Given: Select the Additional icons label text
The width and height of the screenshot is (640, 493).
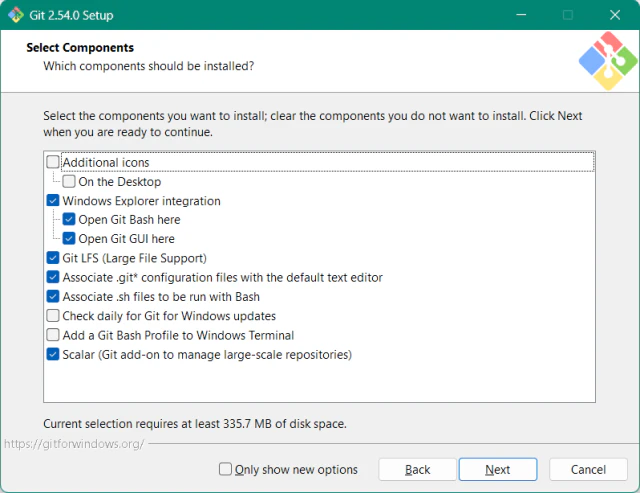Looking at the screenshot, I should pos(106,162).
